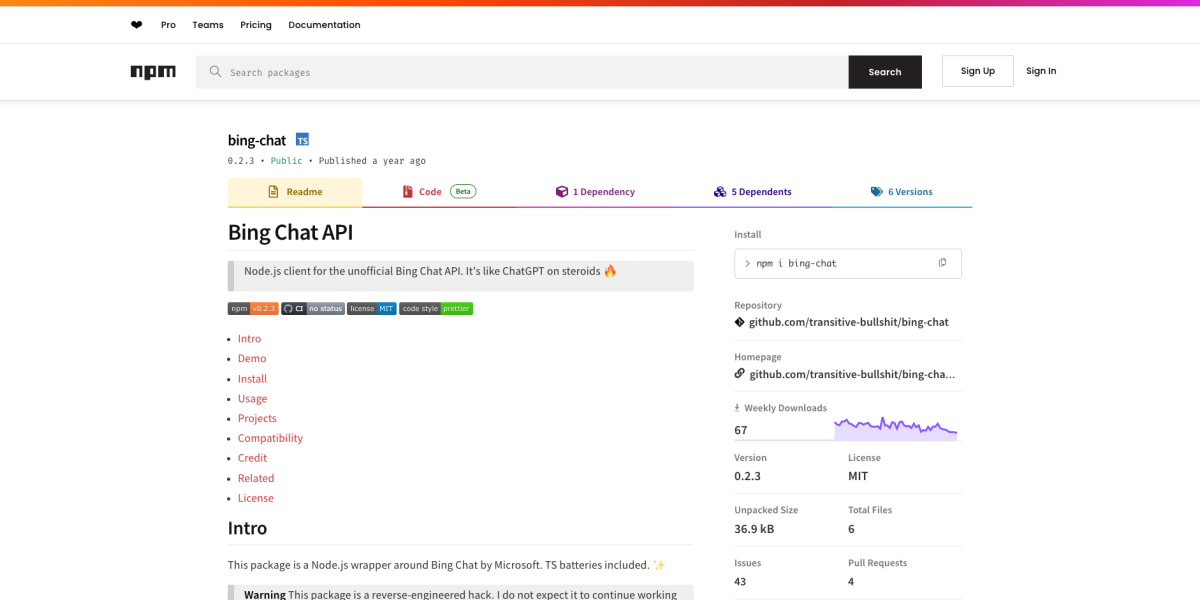
Task: Click the heart icon in the top bar
Action: click(x=136, y=24)
